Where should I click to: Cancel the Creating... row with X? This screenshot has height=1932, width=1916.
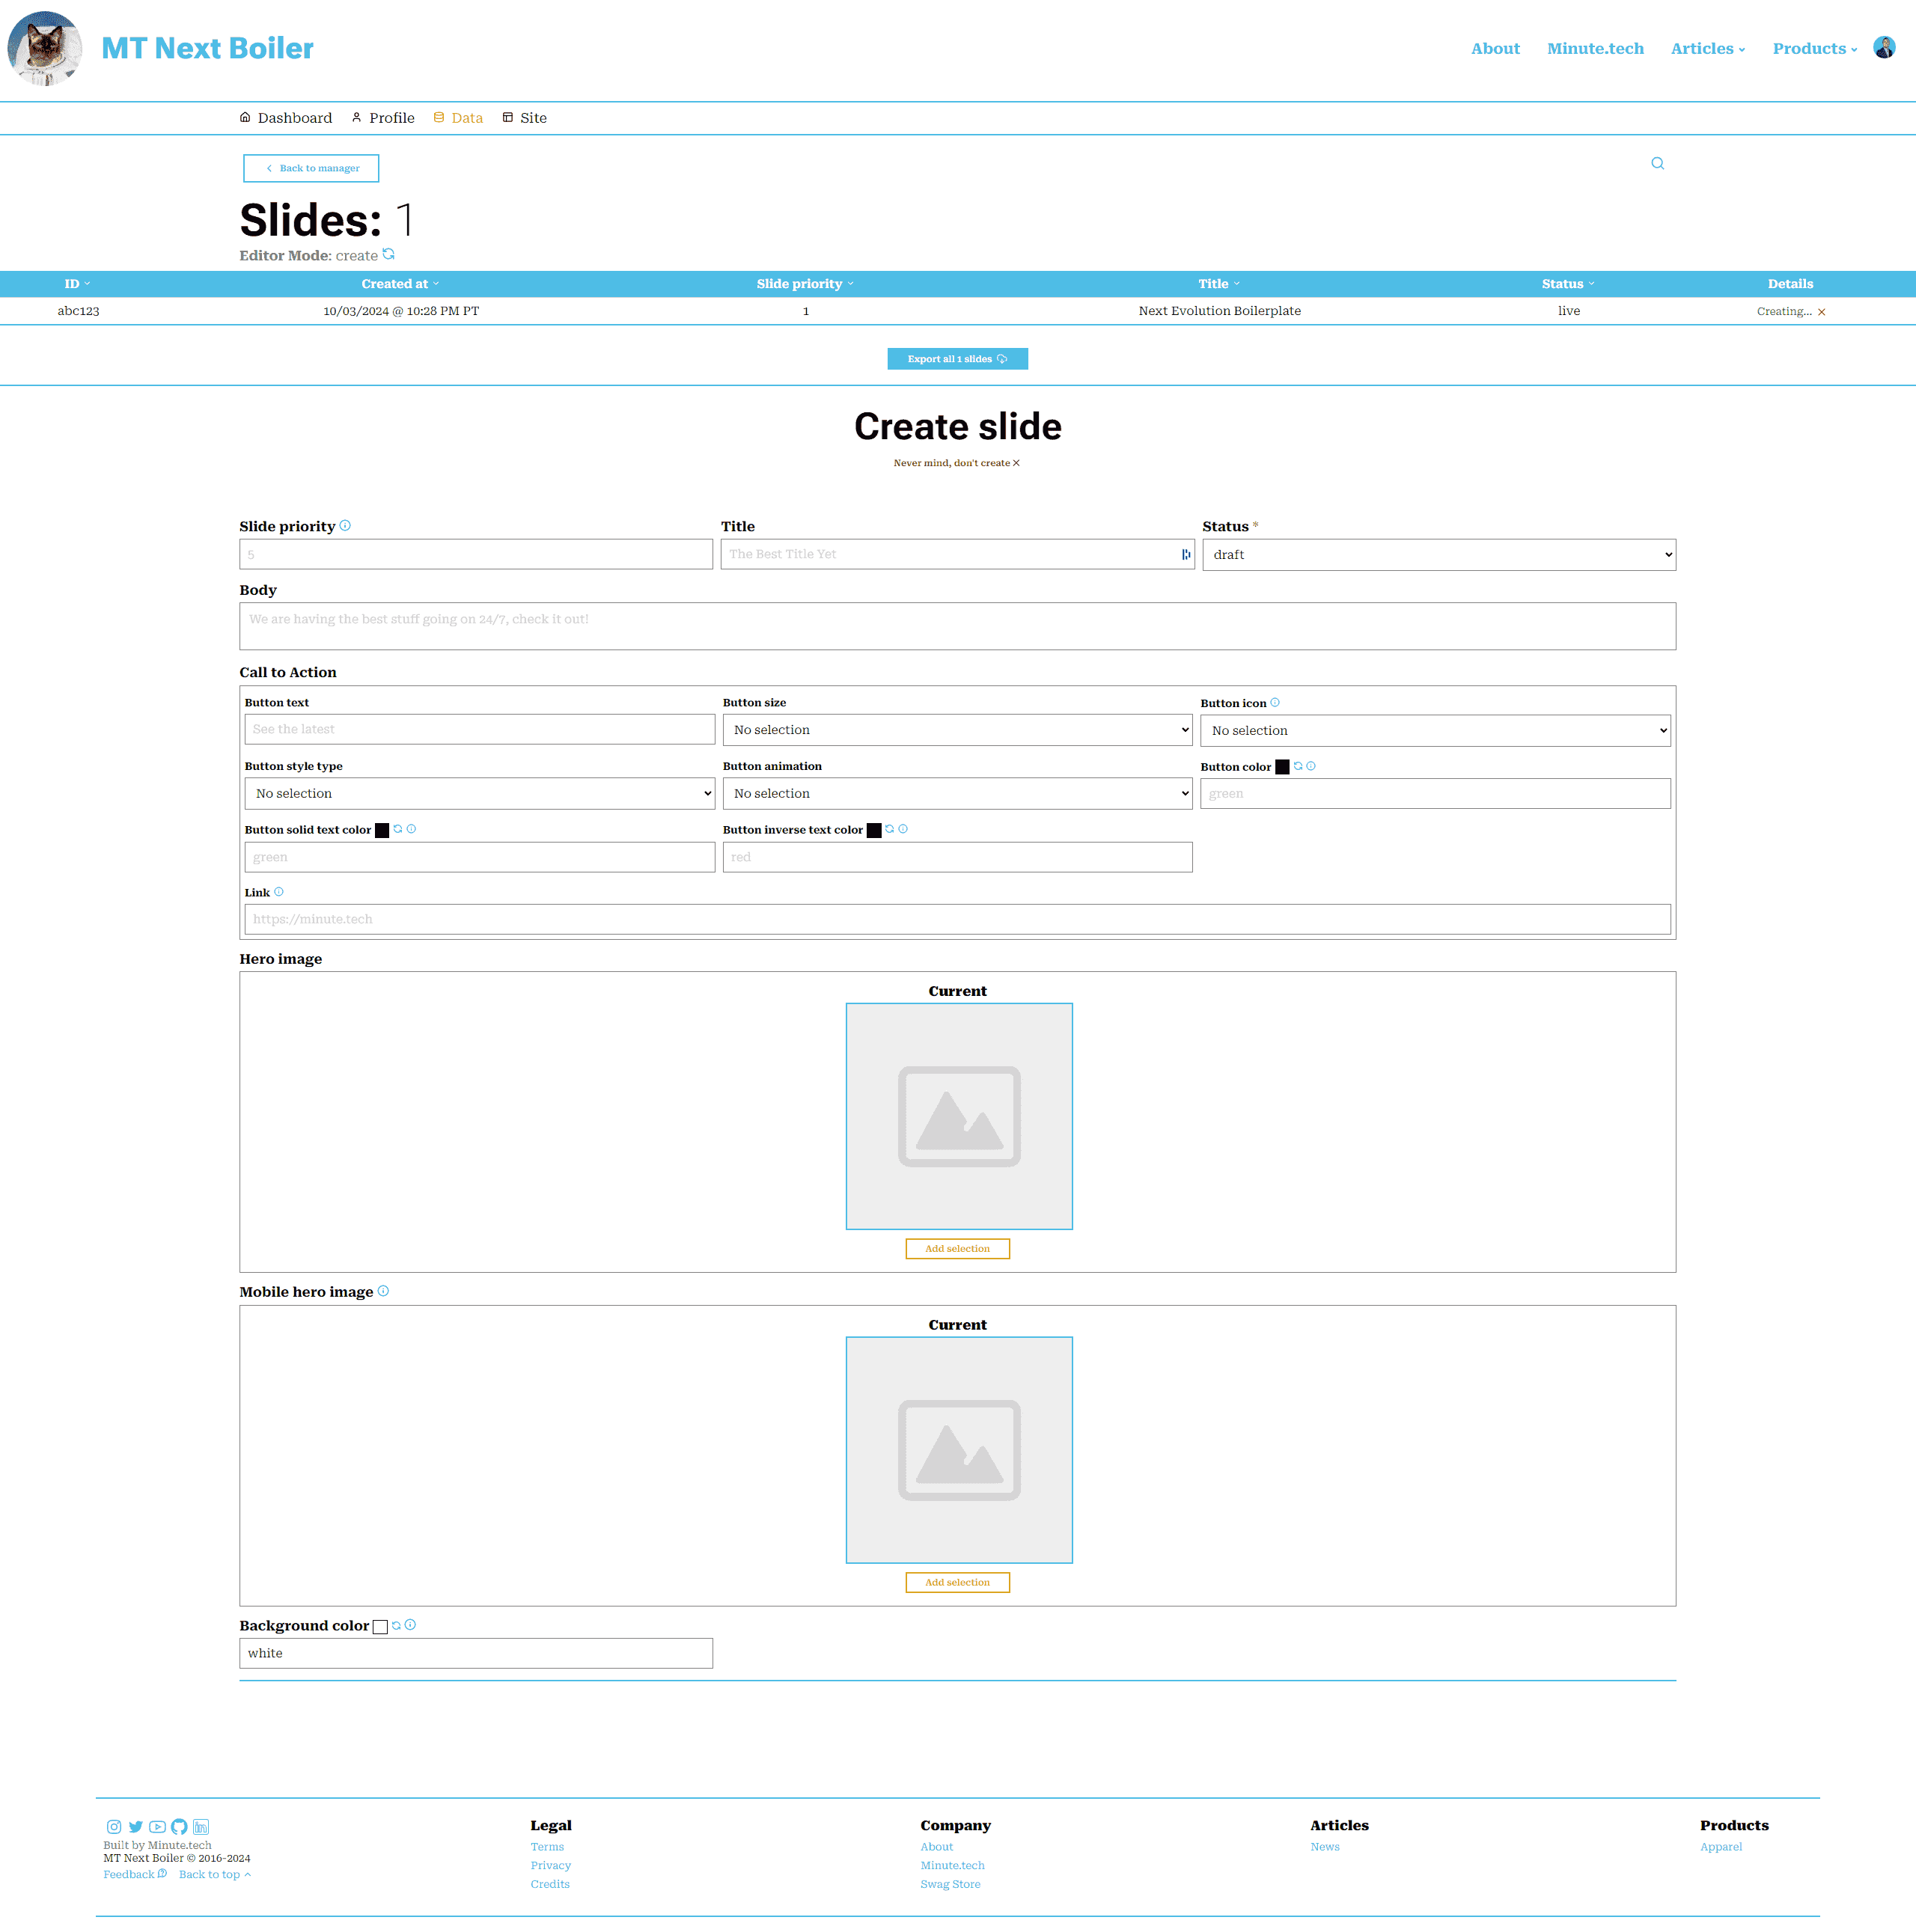tap(1821, 312)
